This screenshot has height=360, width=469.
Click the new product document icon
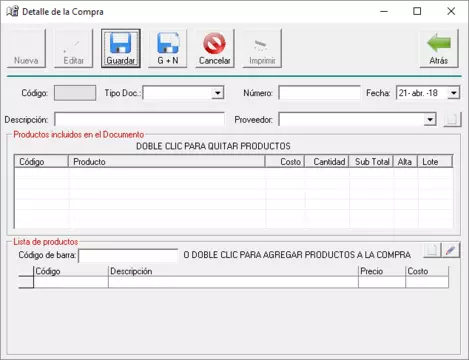click(432, 250)
